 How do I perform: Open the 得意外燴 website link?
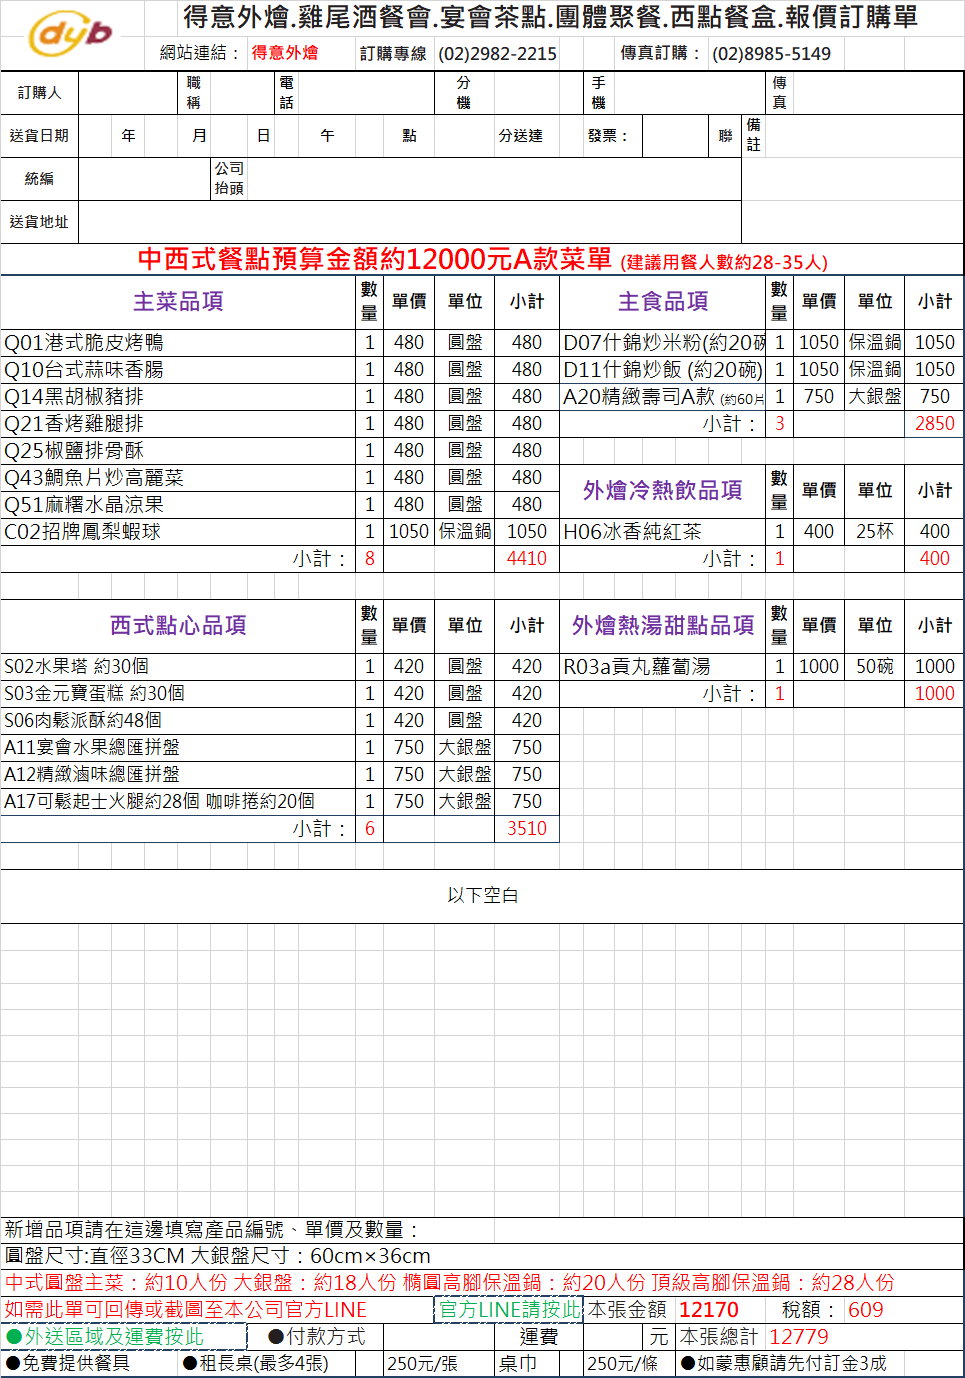[x=285, y=53]
